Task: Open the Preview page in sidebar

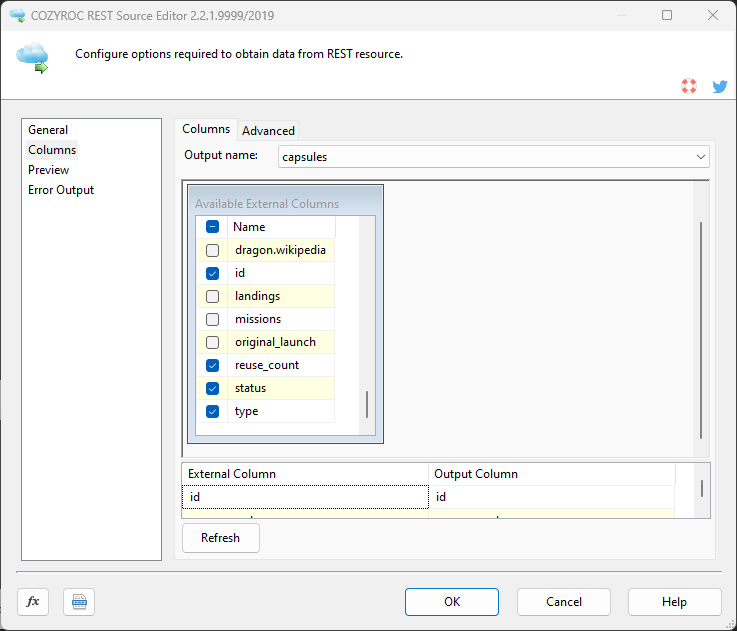Action: [x=48, y=170]
